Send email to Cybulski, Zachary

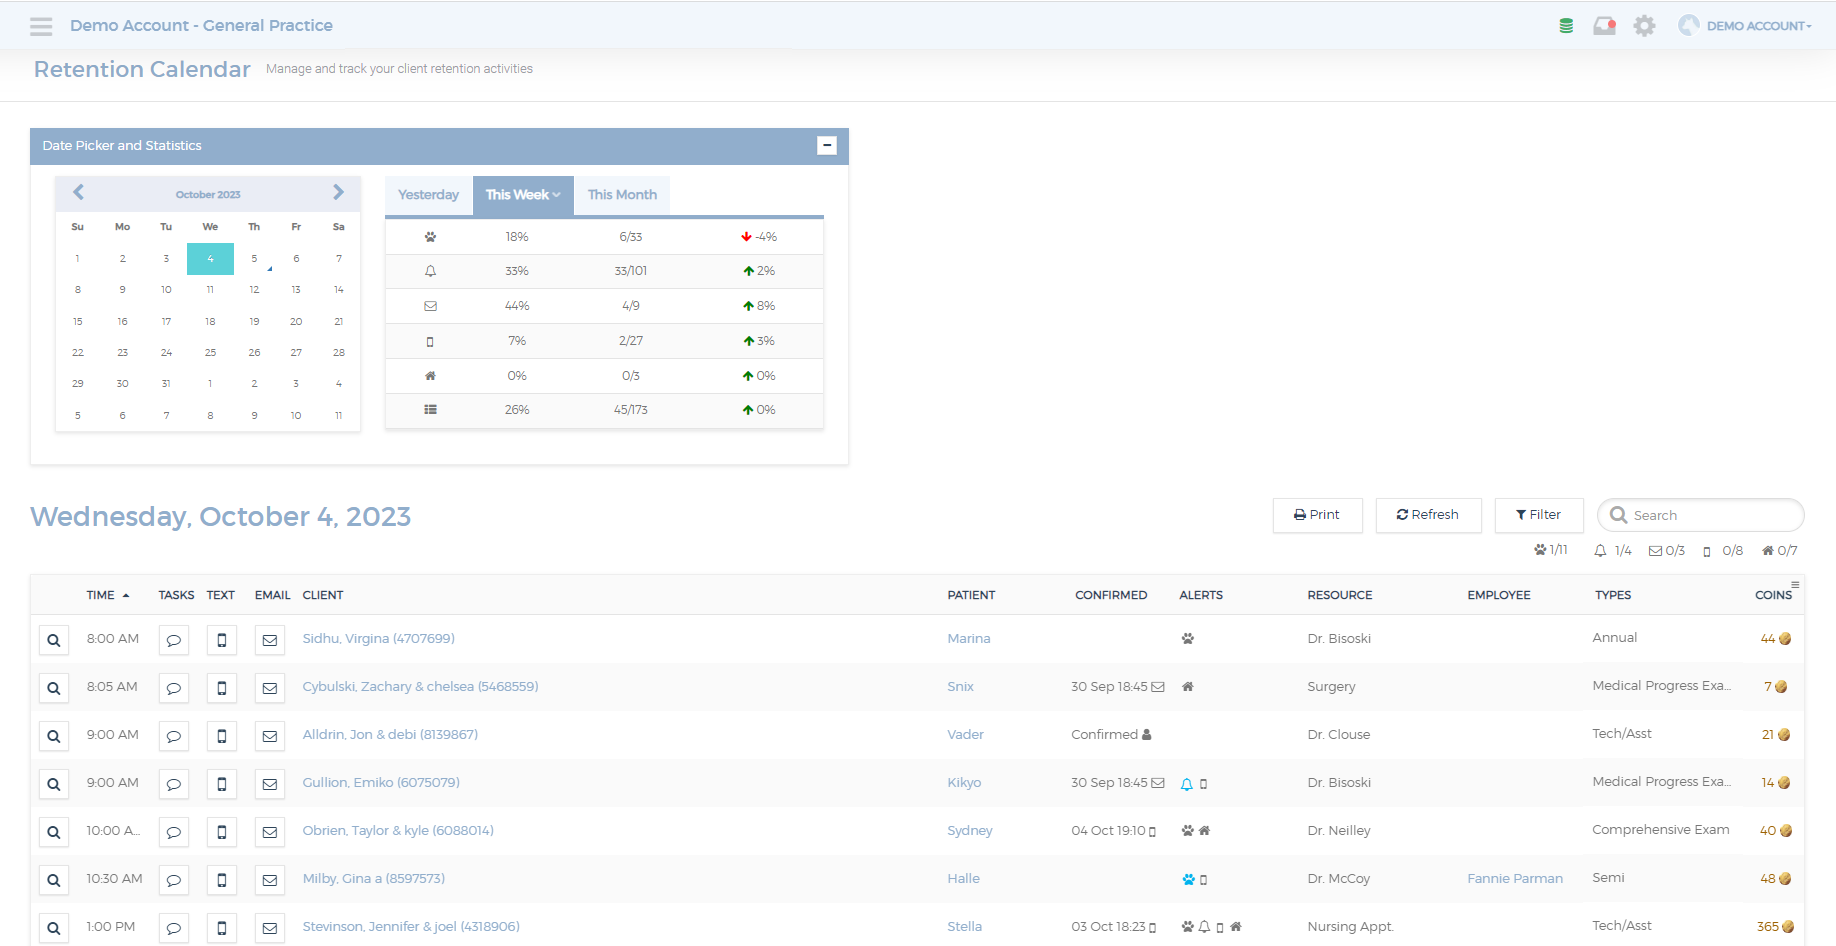coord(270,688)
